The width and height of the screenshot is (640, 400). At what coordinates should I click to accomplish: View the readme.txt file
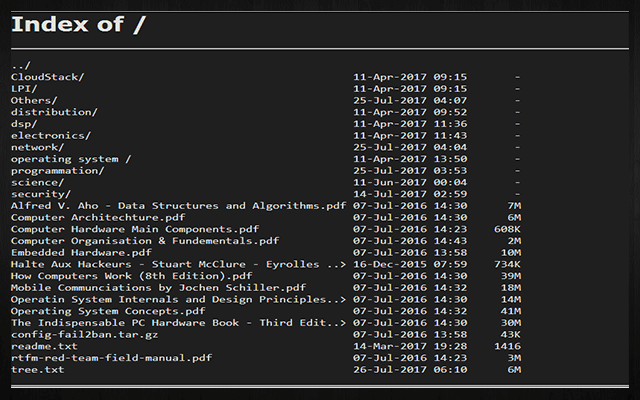[37, 346]
